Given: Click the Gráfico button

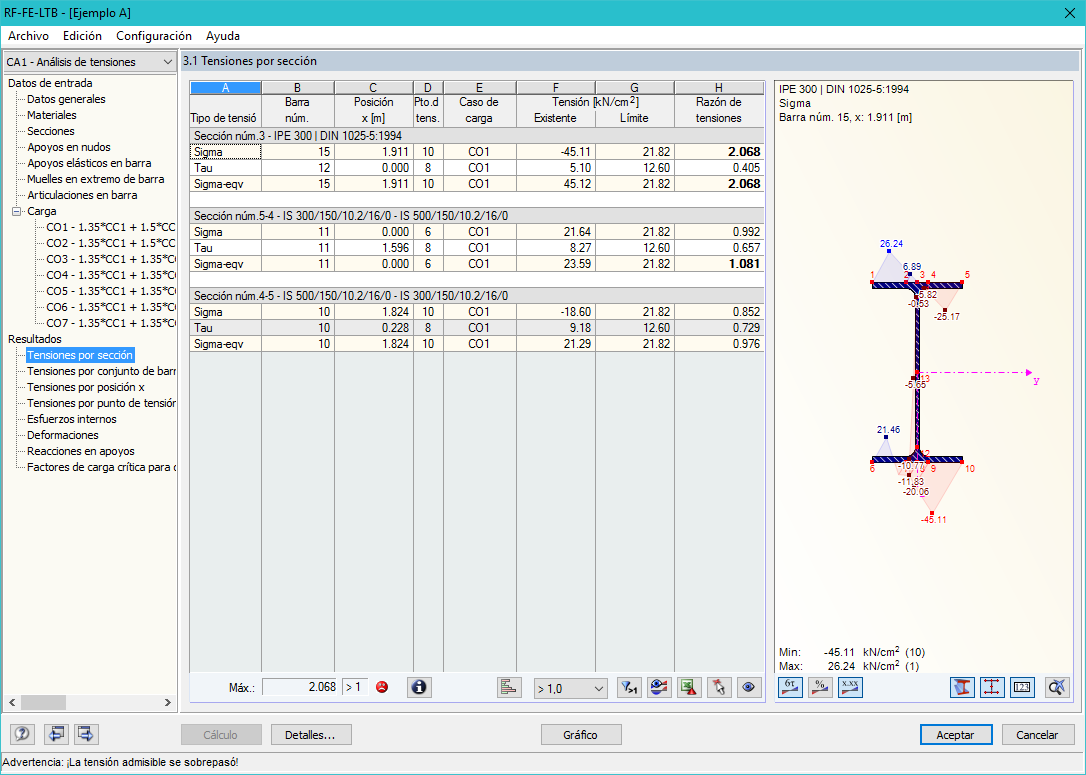Looking at the screenshot, I should pos(581,735).
